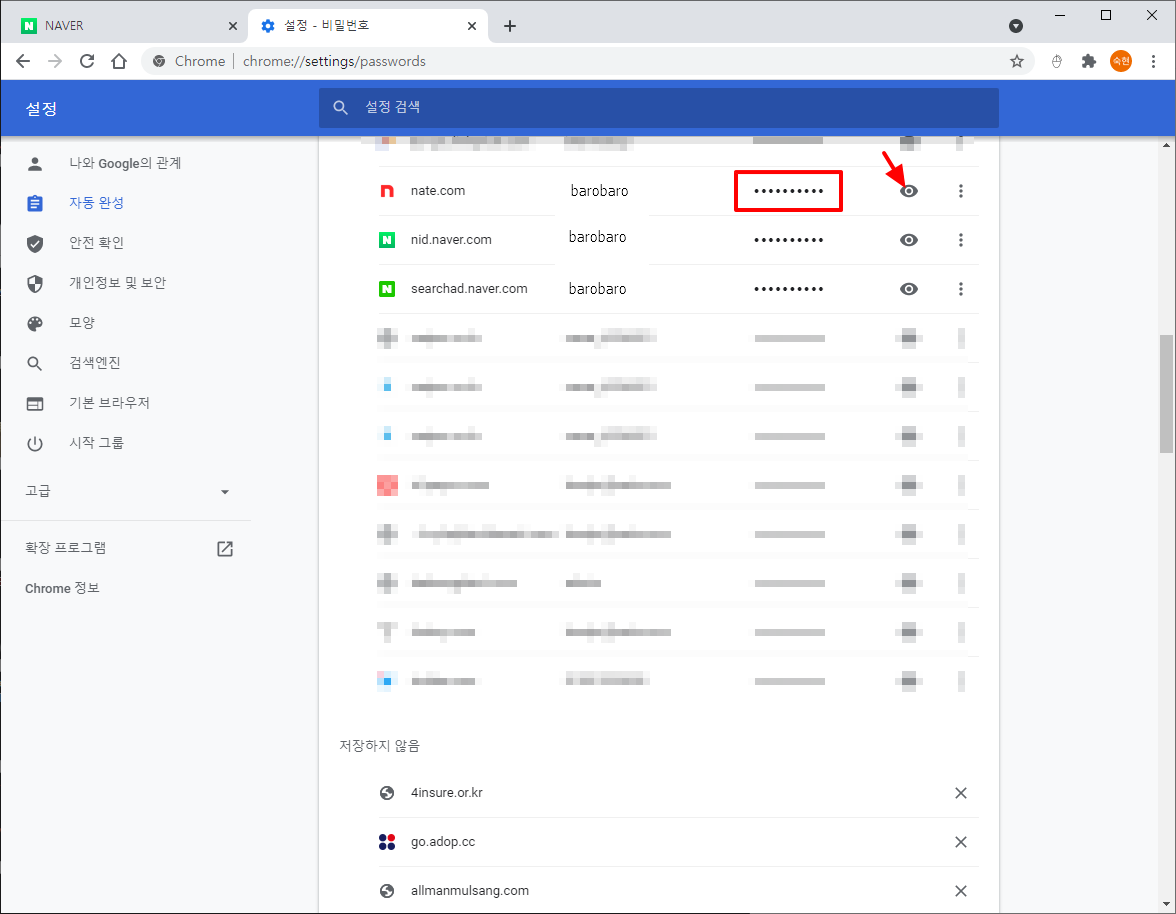Viewport: 1176px width, 914px height.
Task: Open 시작 그룹 startup settings
Action: click(96, 443)
